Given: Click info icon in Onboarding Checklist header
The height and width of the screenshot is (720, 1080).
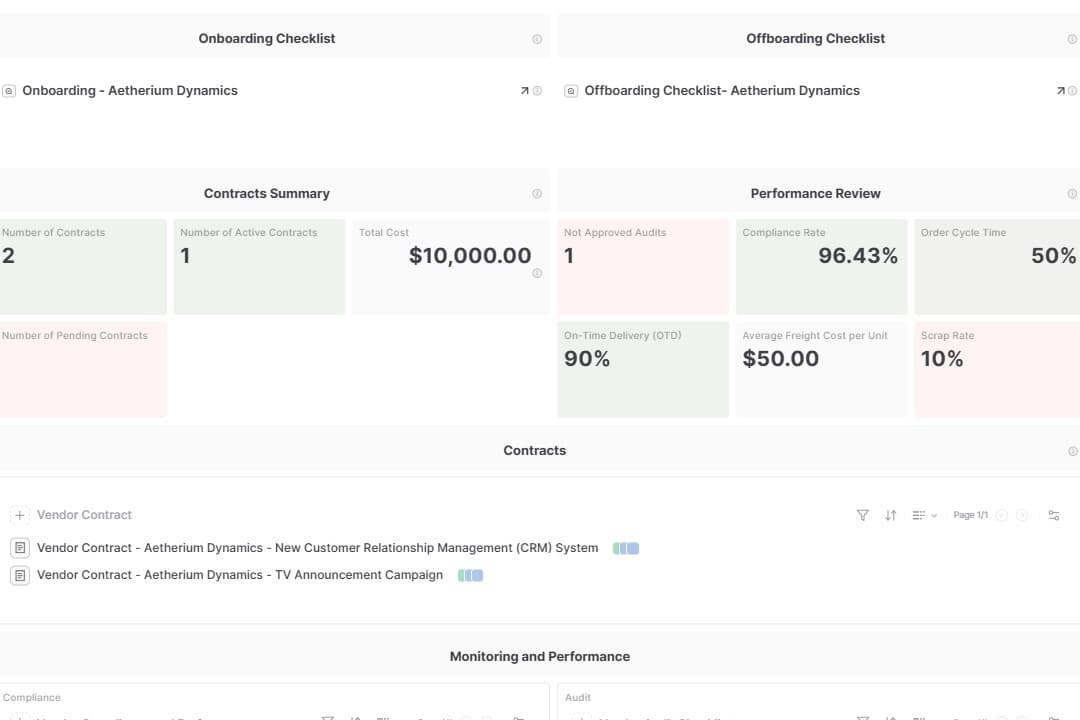Looking at the screenshot, I should click(x=537, y=39).
